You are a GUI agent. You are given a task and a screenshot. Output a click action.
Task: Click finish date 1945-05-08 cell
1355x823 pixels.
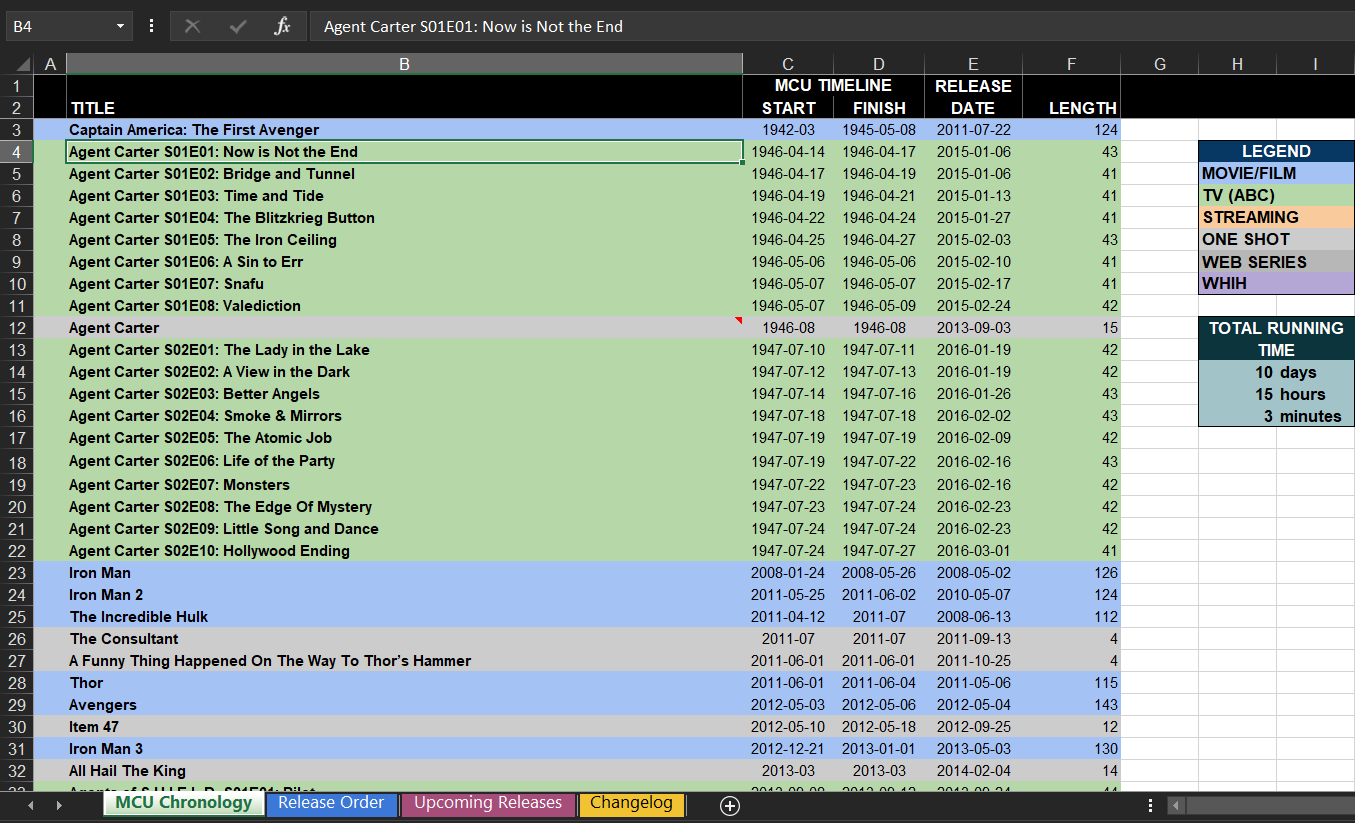tap(879, 129)
